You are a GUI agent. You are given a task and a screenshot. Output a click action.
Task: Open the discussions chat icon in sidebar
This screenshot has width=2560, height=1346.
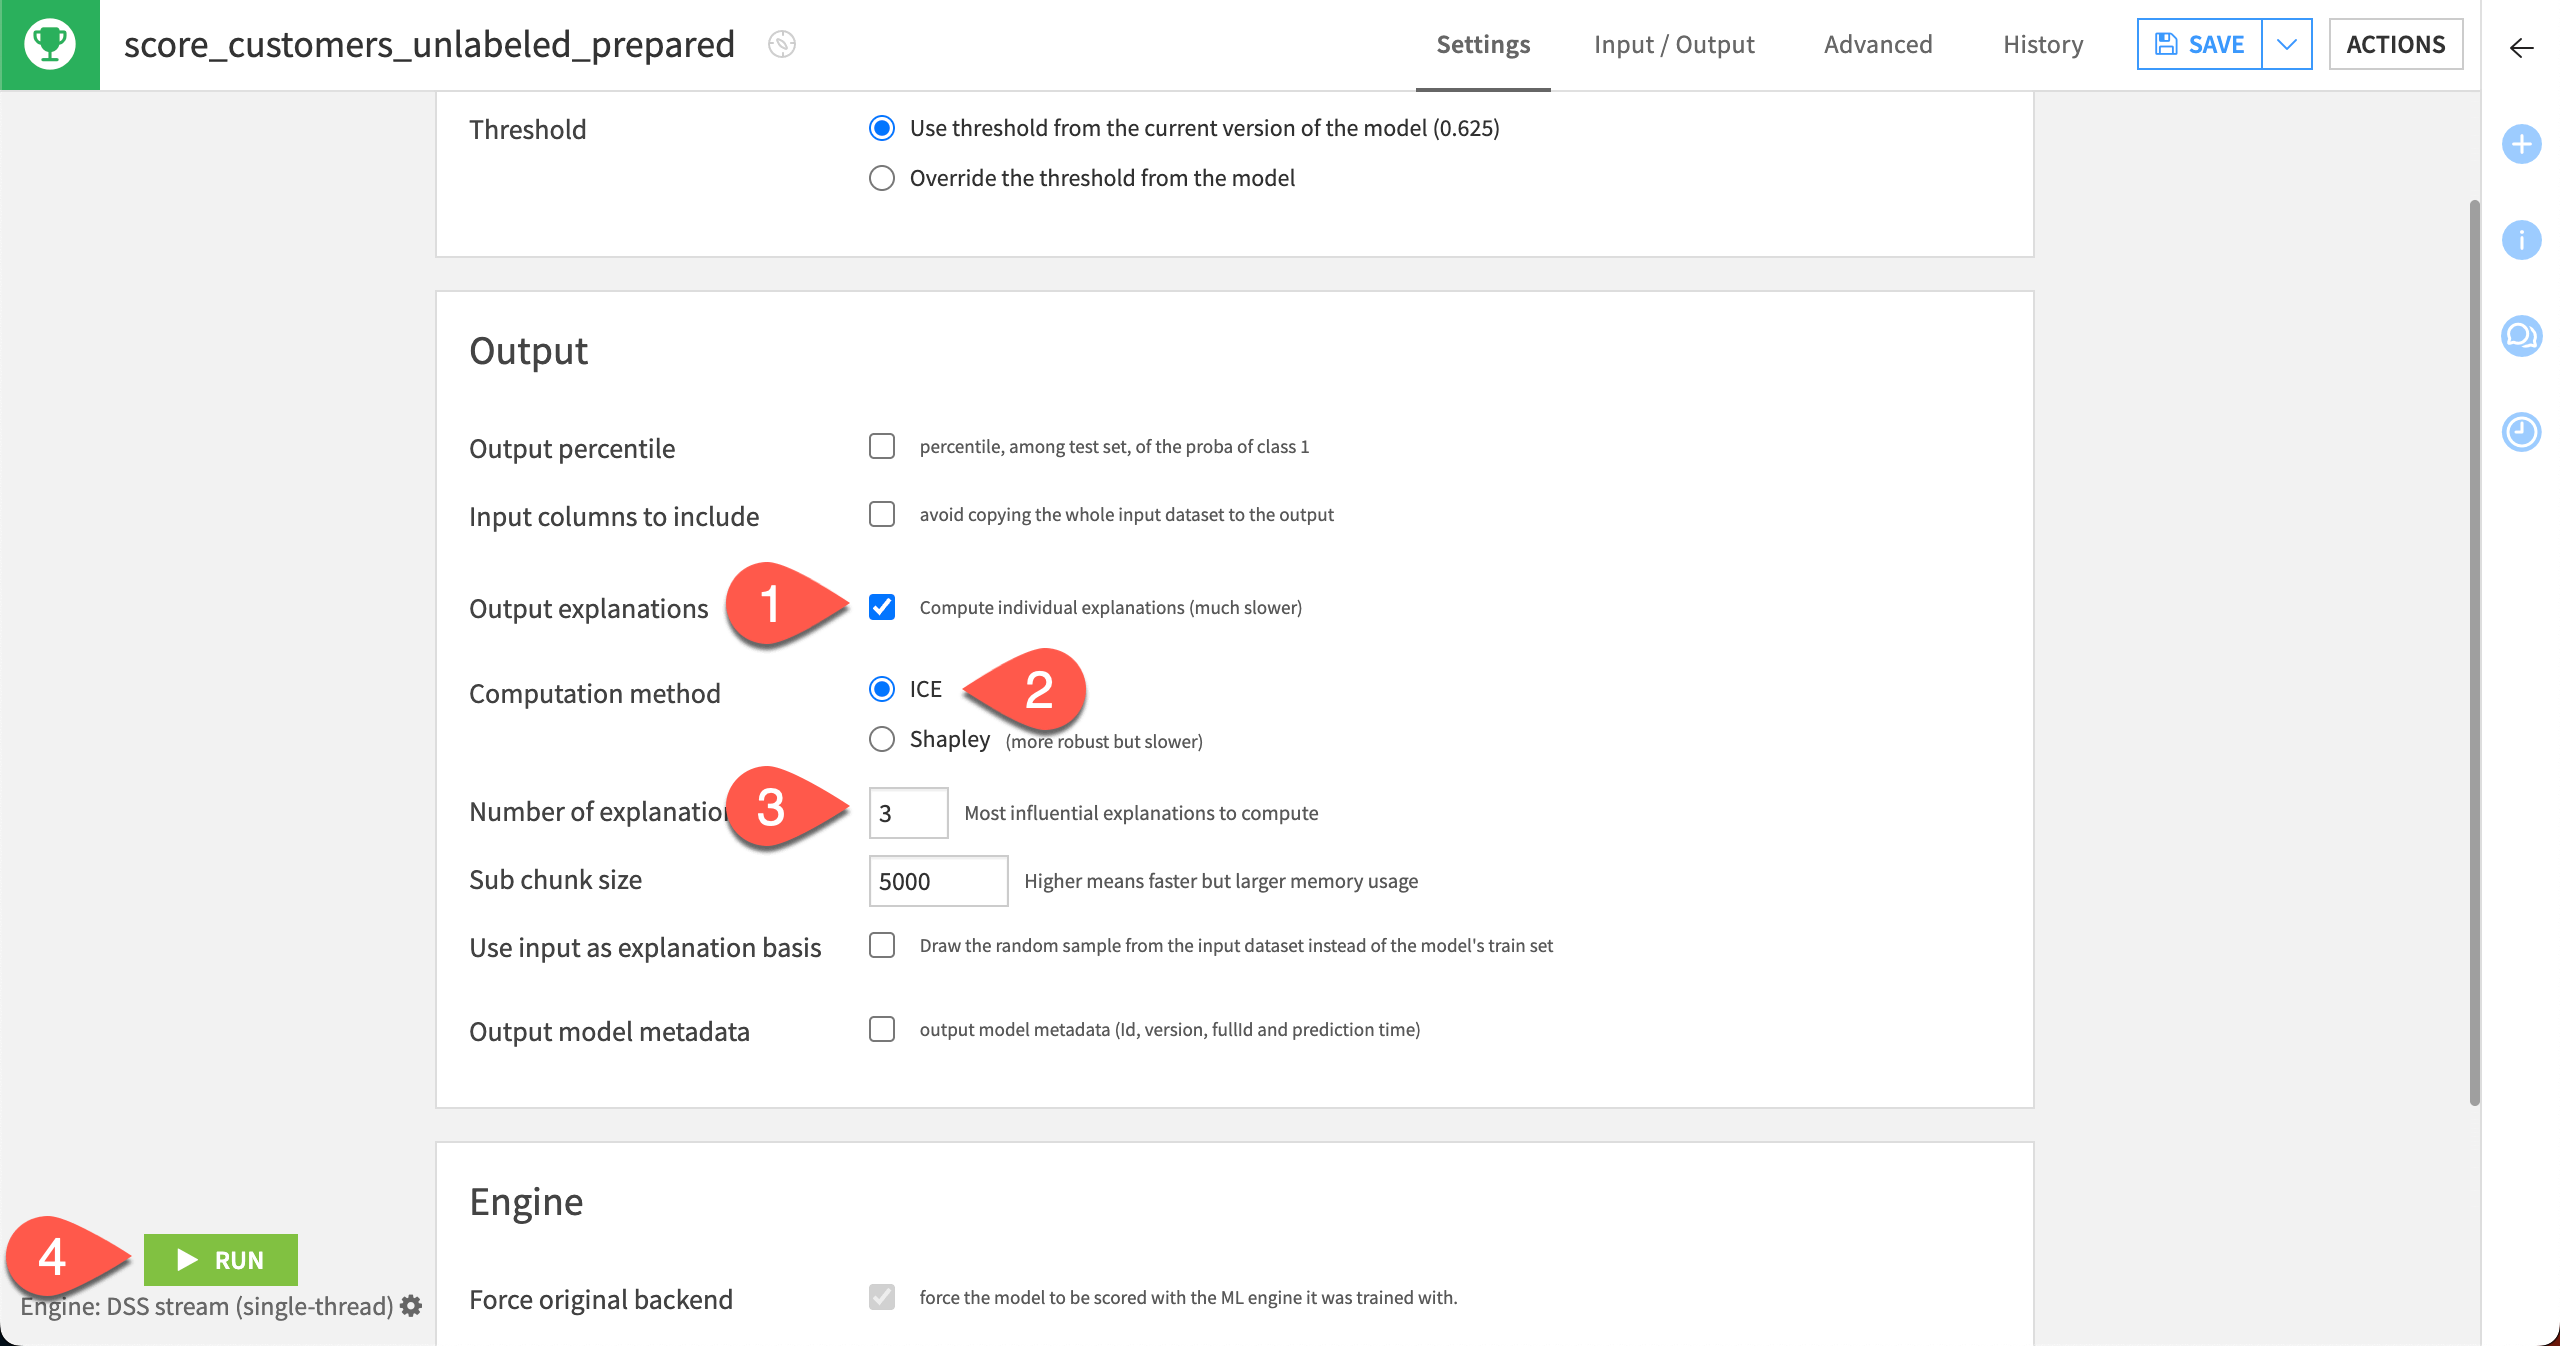pos(2521,336)
